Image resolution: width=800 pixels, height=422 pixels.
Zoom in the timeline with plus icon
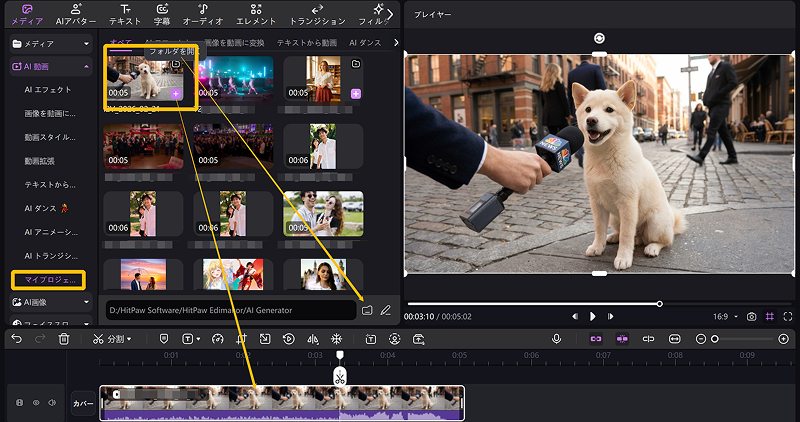pos(784,339)
